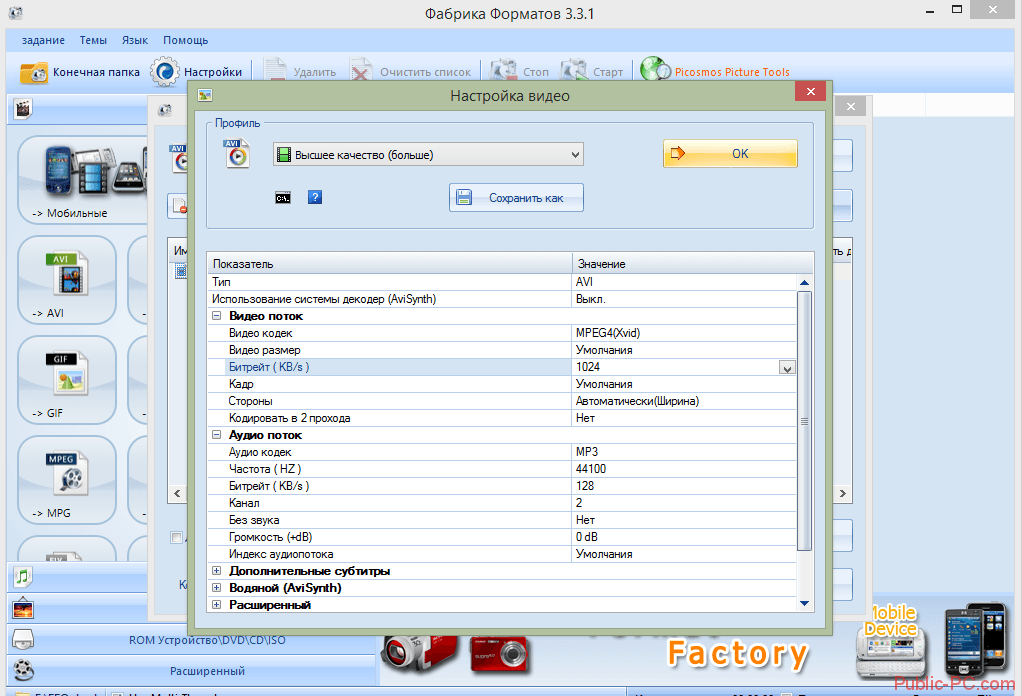
Task: Open the Битрейт 1024 value dropdown
Action: click(x=787, y=368)
